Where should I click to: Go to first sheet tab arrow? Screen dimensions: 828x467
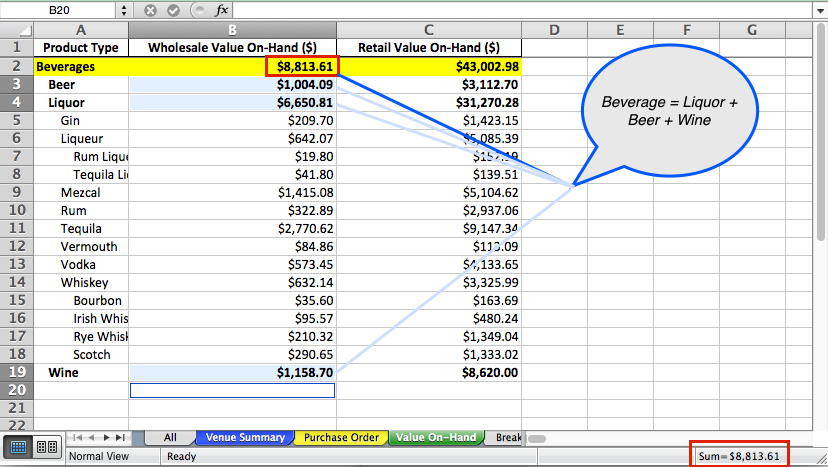click(x=78, y=437)
